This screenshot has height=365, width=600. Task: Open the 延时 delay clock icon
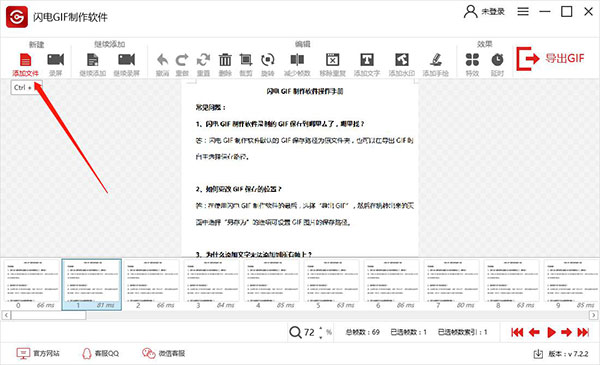coord(497,60)
